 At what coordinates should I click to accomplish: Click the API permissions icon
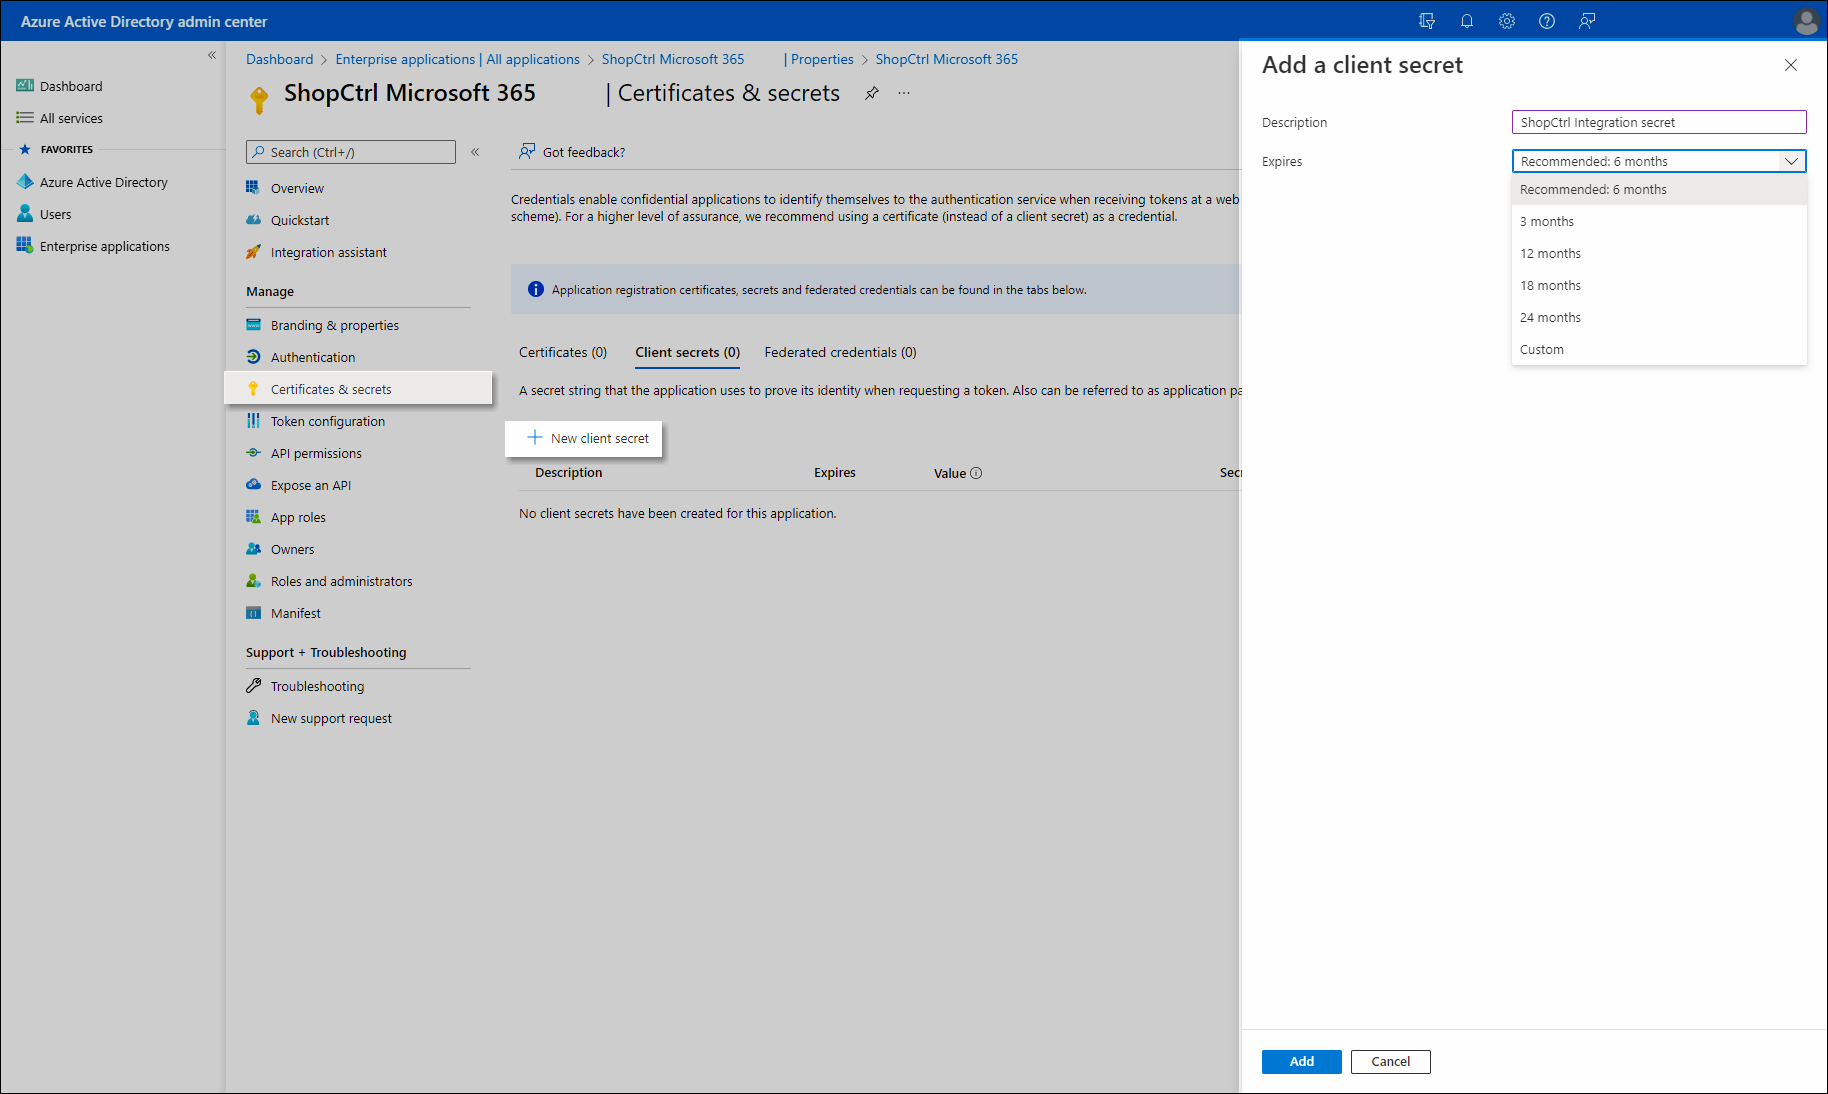[253, 453]
